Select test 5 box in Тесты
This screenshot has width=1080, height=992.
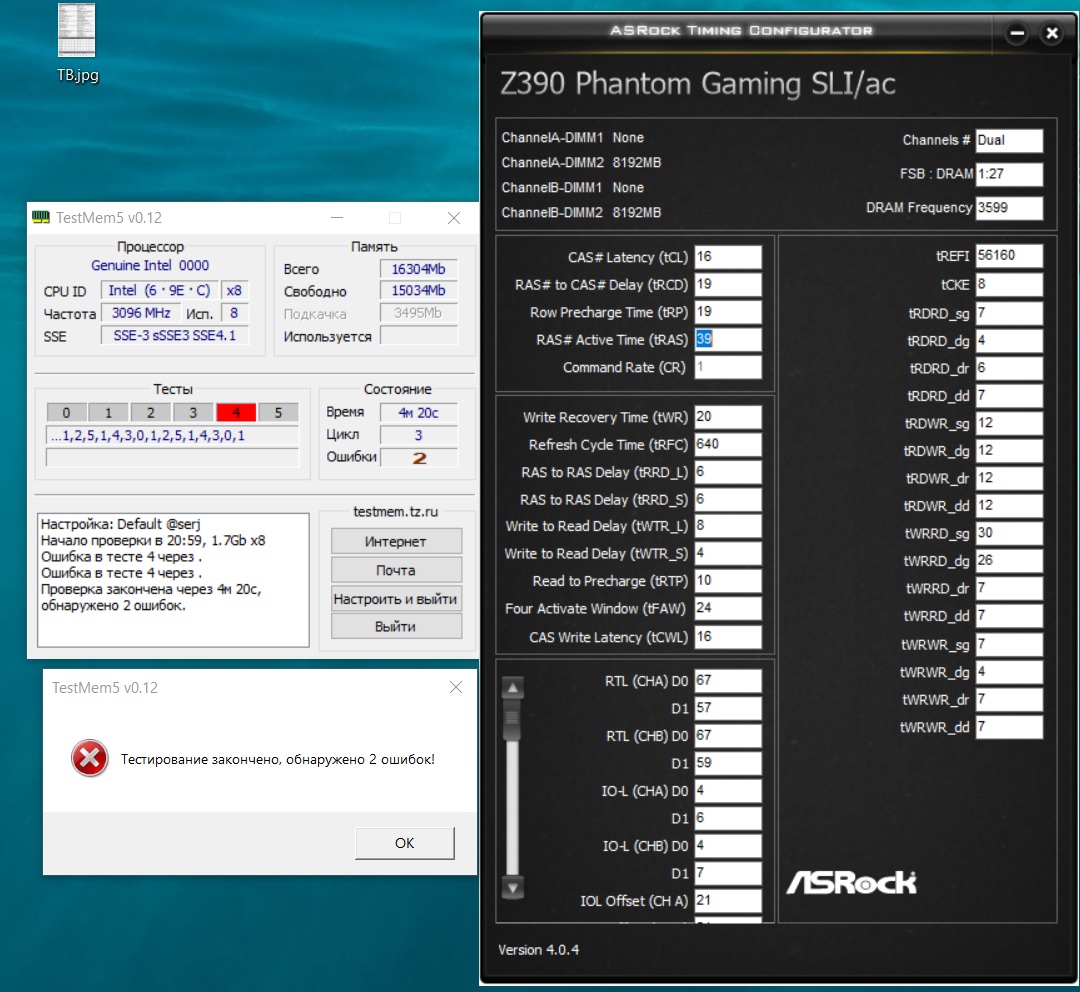(278, 413)
